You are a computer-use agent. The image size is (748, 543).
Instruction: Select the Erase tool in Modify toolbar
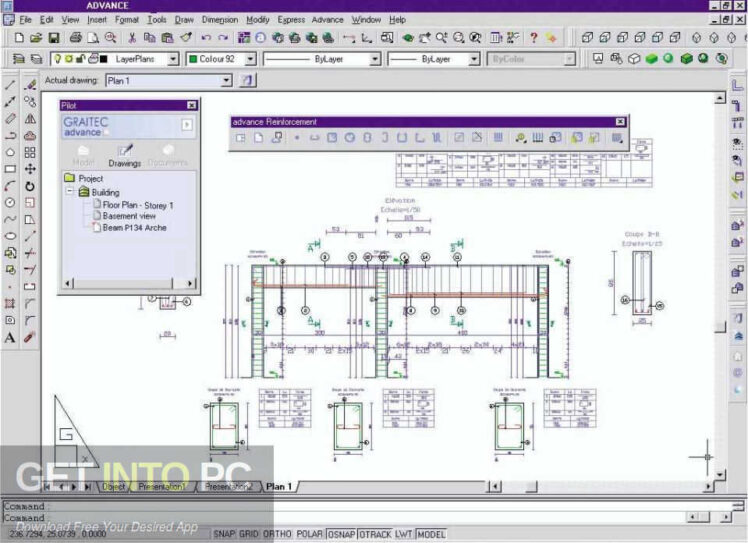click(30, 85)
